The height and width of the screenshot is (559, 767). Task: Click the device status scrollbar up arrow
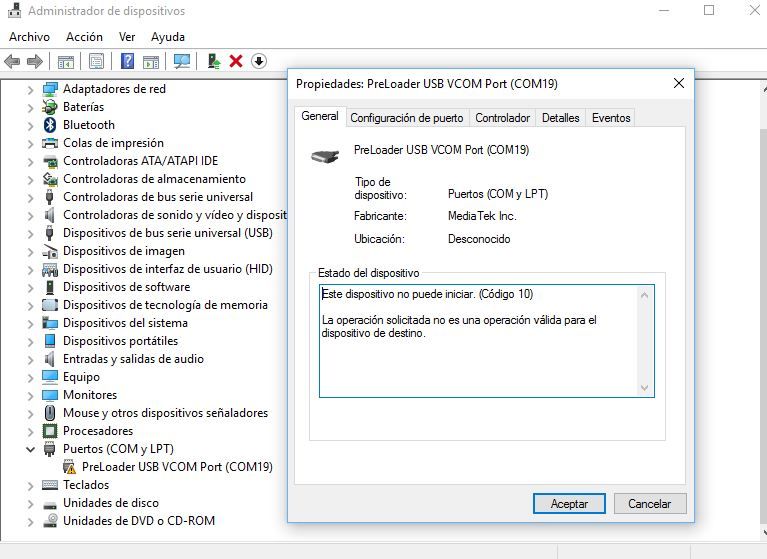pos(644,295)
